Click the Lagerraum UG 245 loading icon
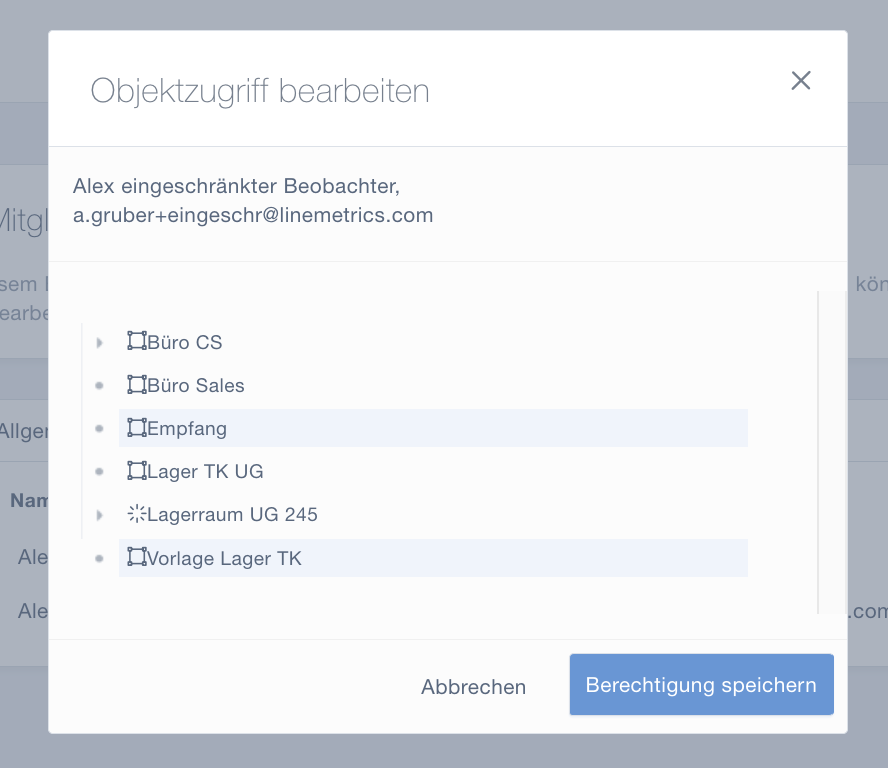Screen dimensions: 888x768 point(137,514)
